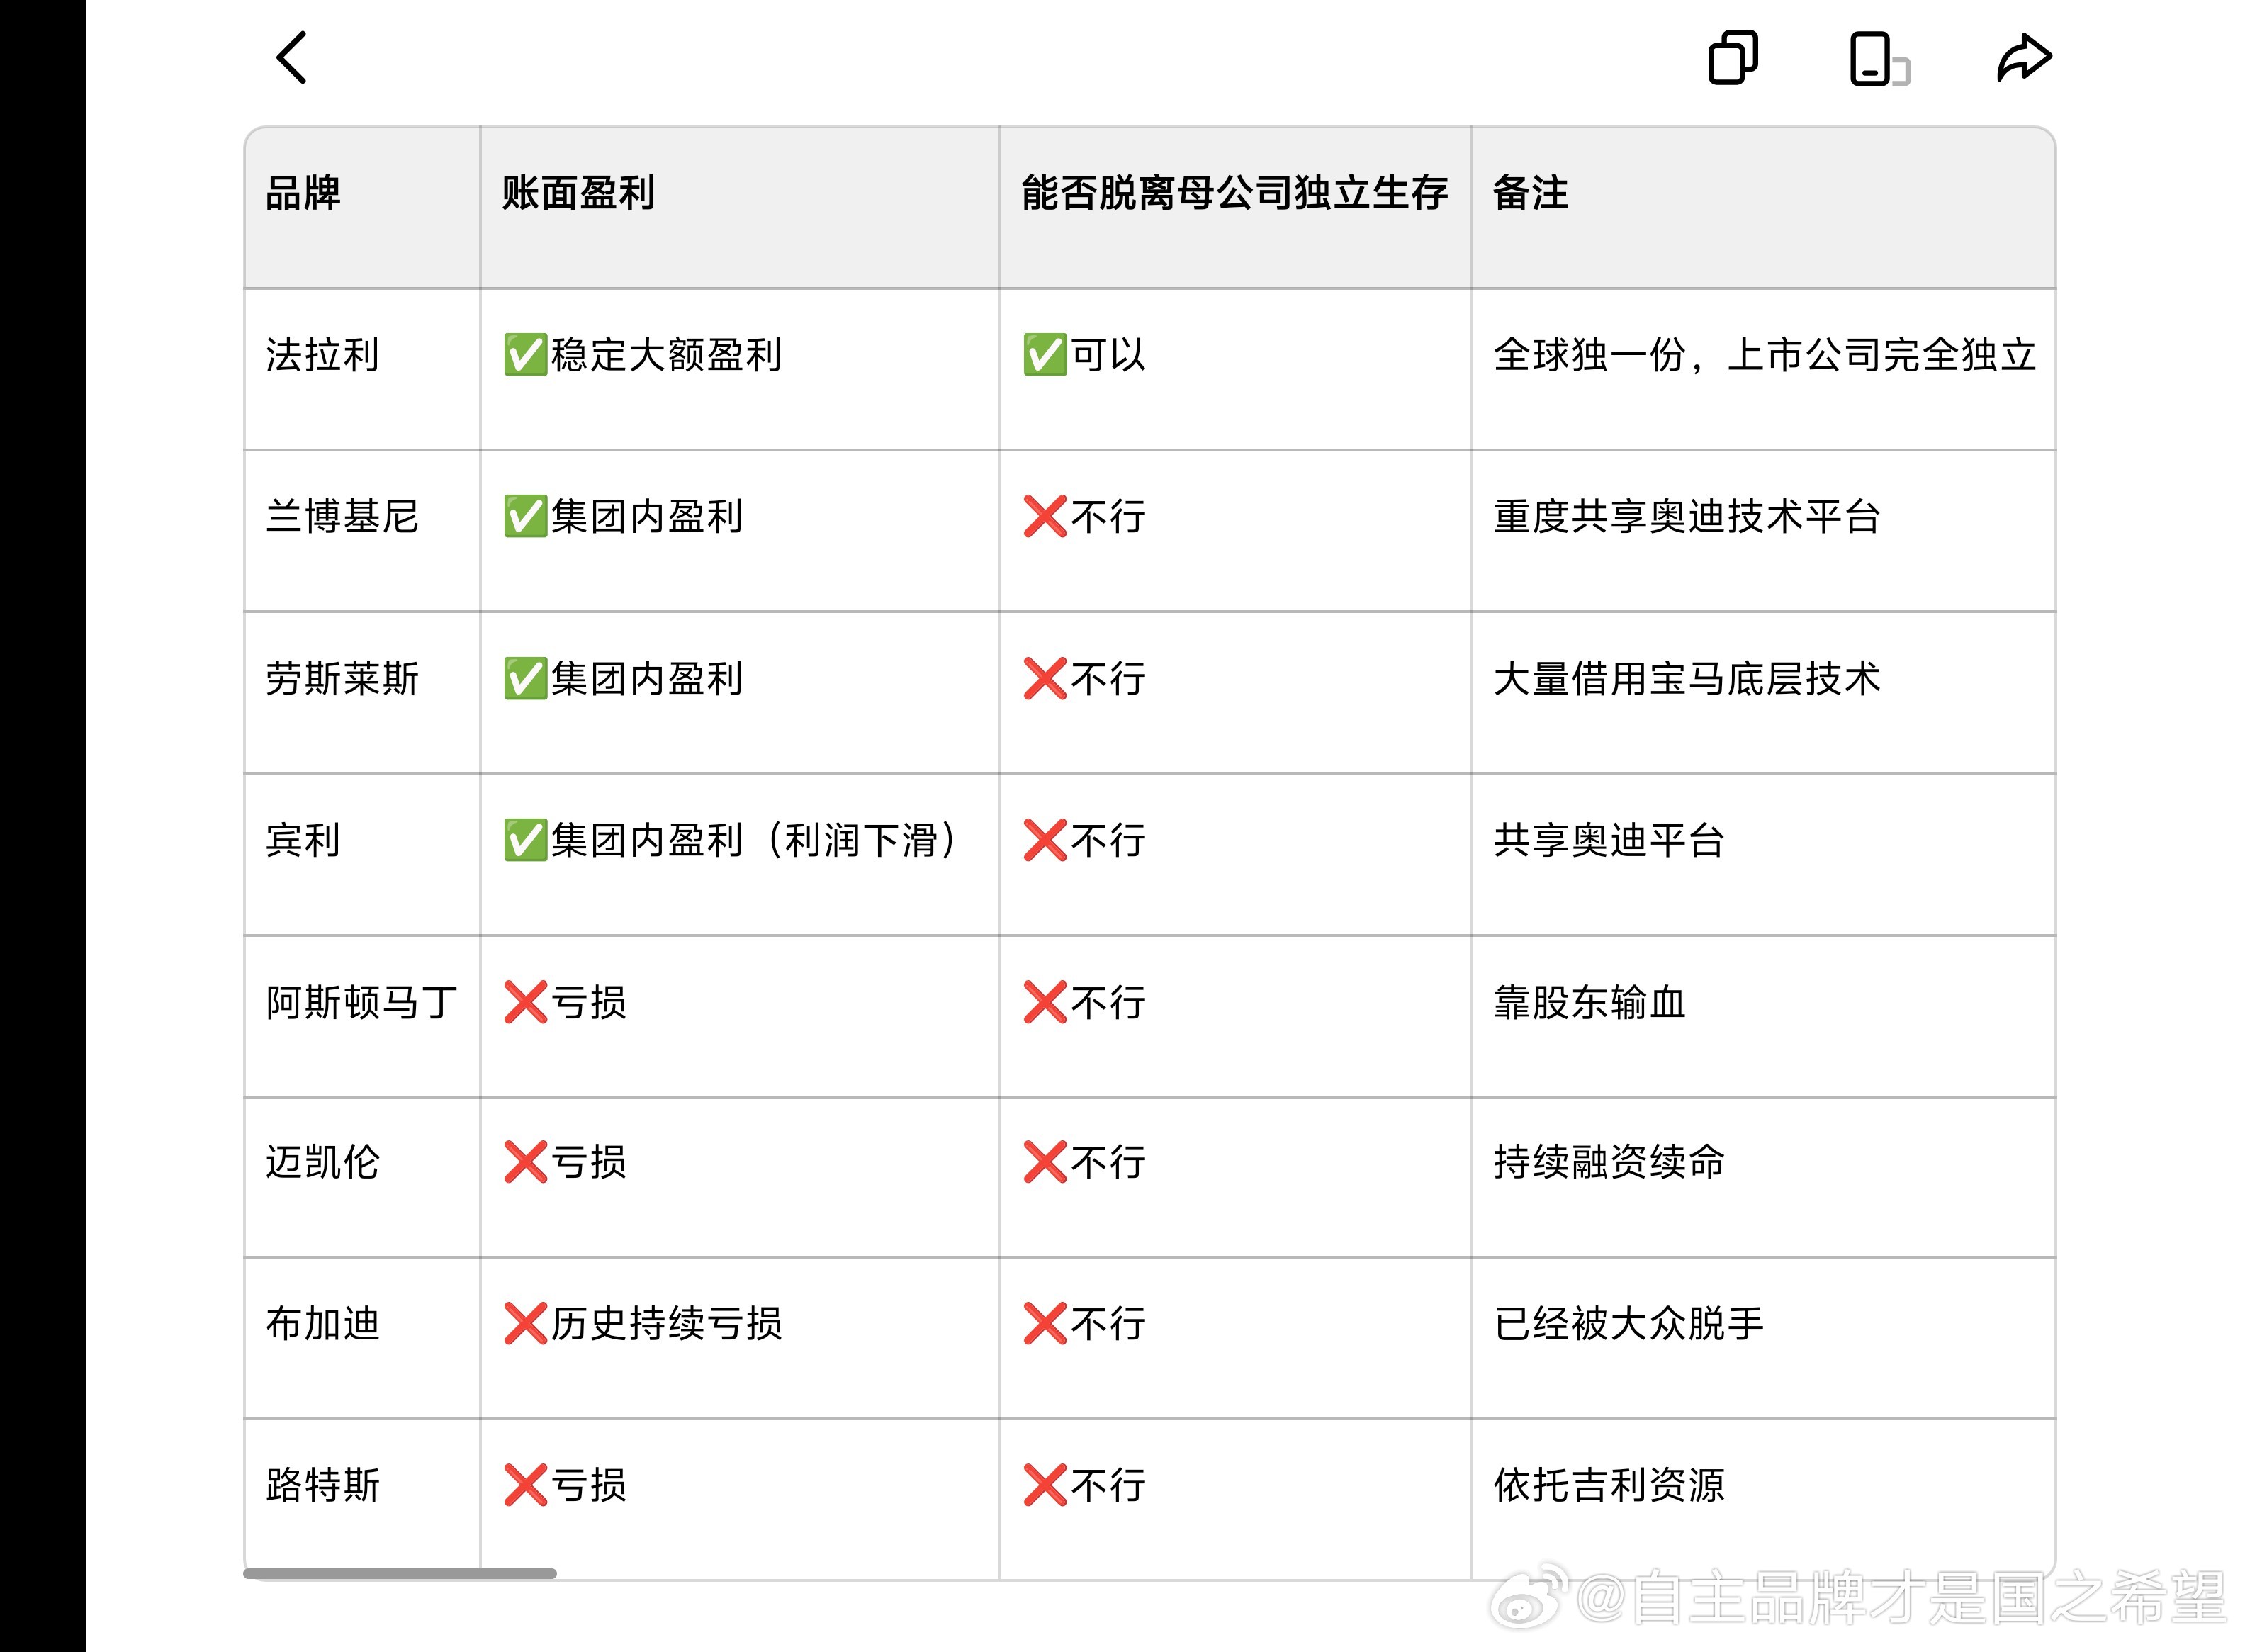The image size is (2245, 1652).
Task: Click the note 全球独一份，上市公司完全独立
Action: tap(1764, 354)
